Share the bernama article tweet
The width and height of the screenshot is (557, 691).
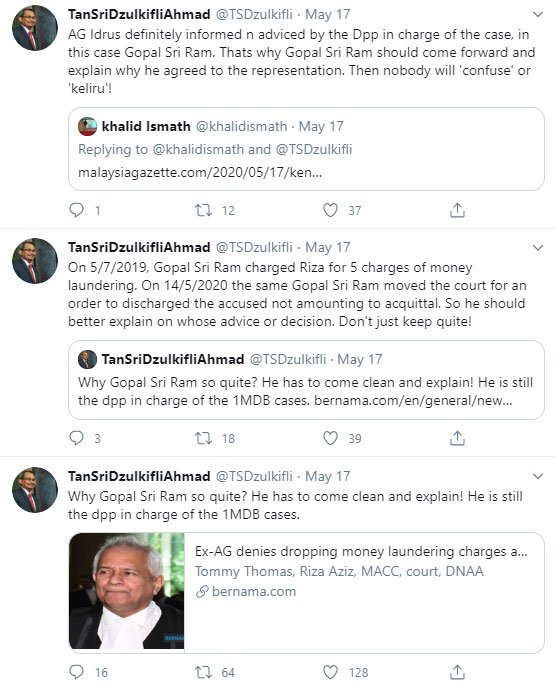[x=457, y=672]
